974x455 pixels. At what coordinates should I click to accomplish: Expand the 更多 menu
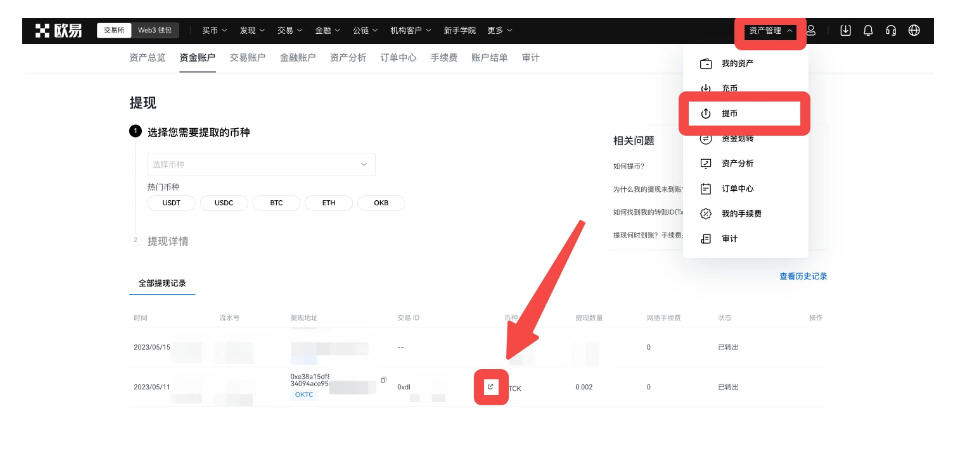pyautogui.click(x=499, y=30)
